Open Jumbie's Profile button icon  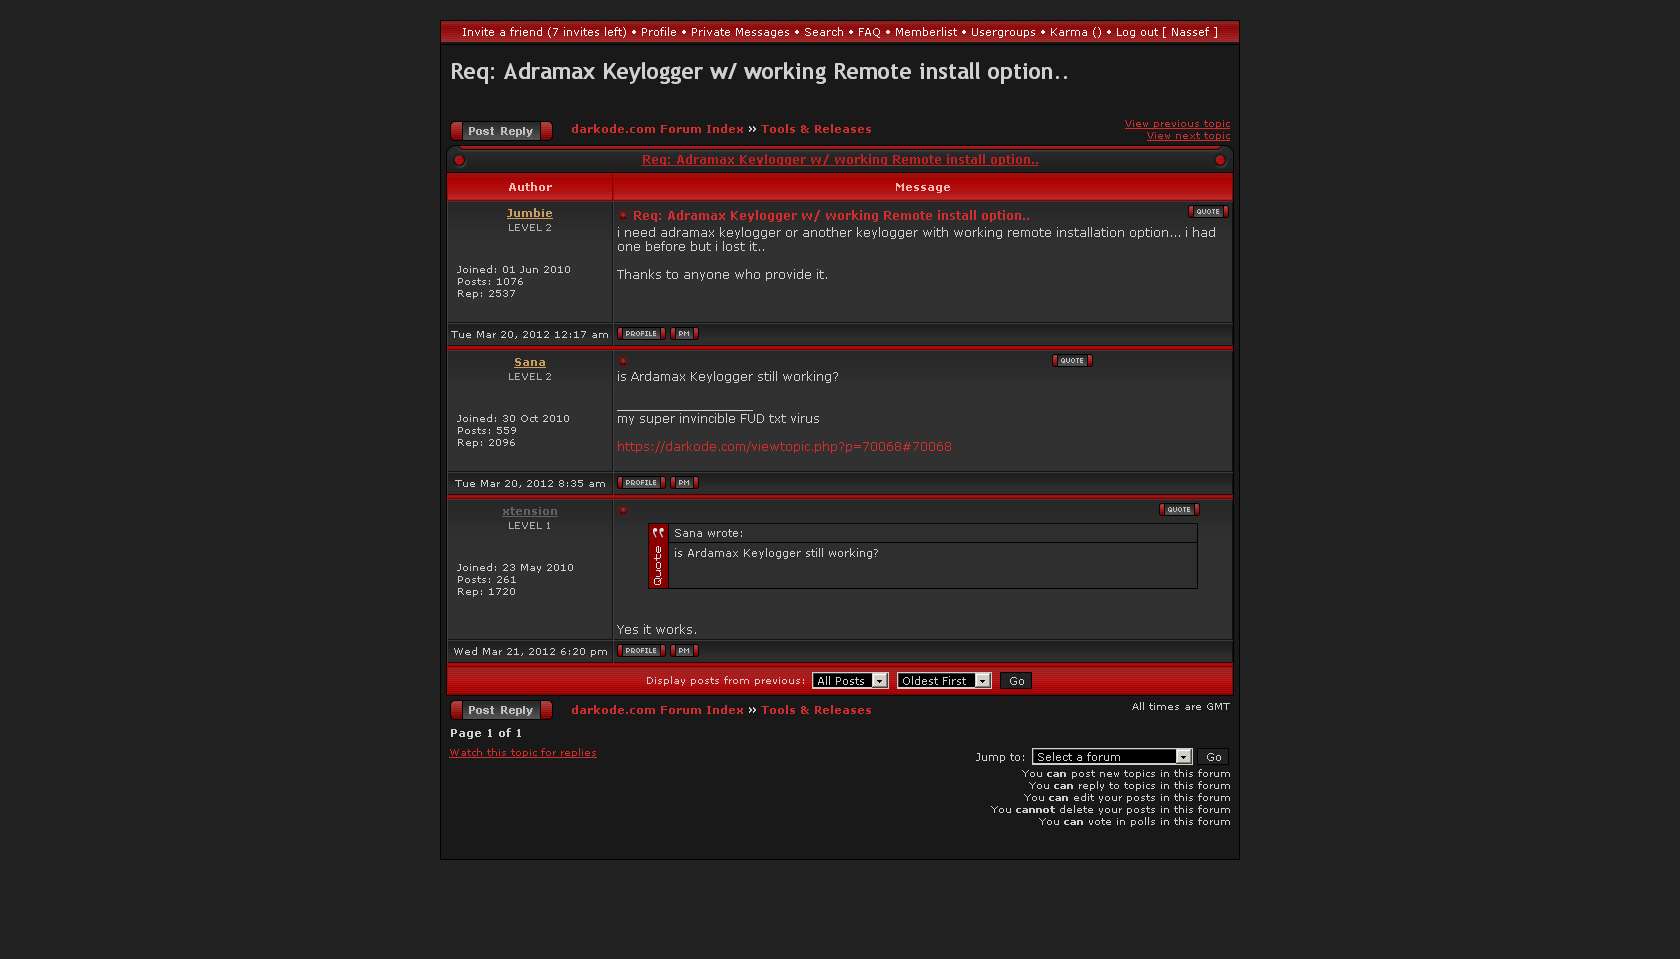pyautogui.click(x=641, y=334)
